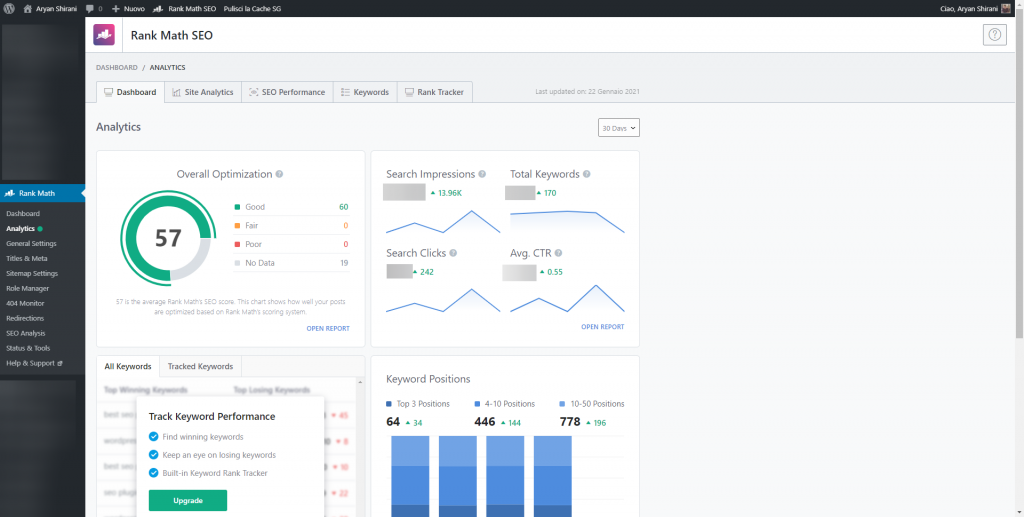Viewport: 1024px width, 517px height.
Task: Click help icon beside Avg. CTR
Action: [x=559, y=254]
